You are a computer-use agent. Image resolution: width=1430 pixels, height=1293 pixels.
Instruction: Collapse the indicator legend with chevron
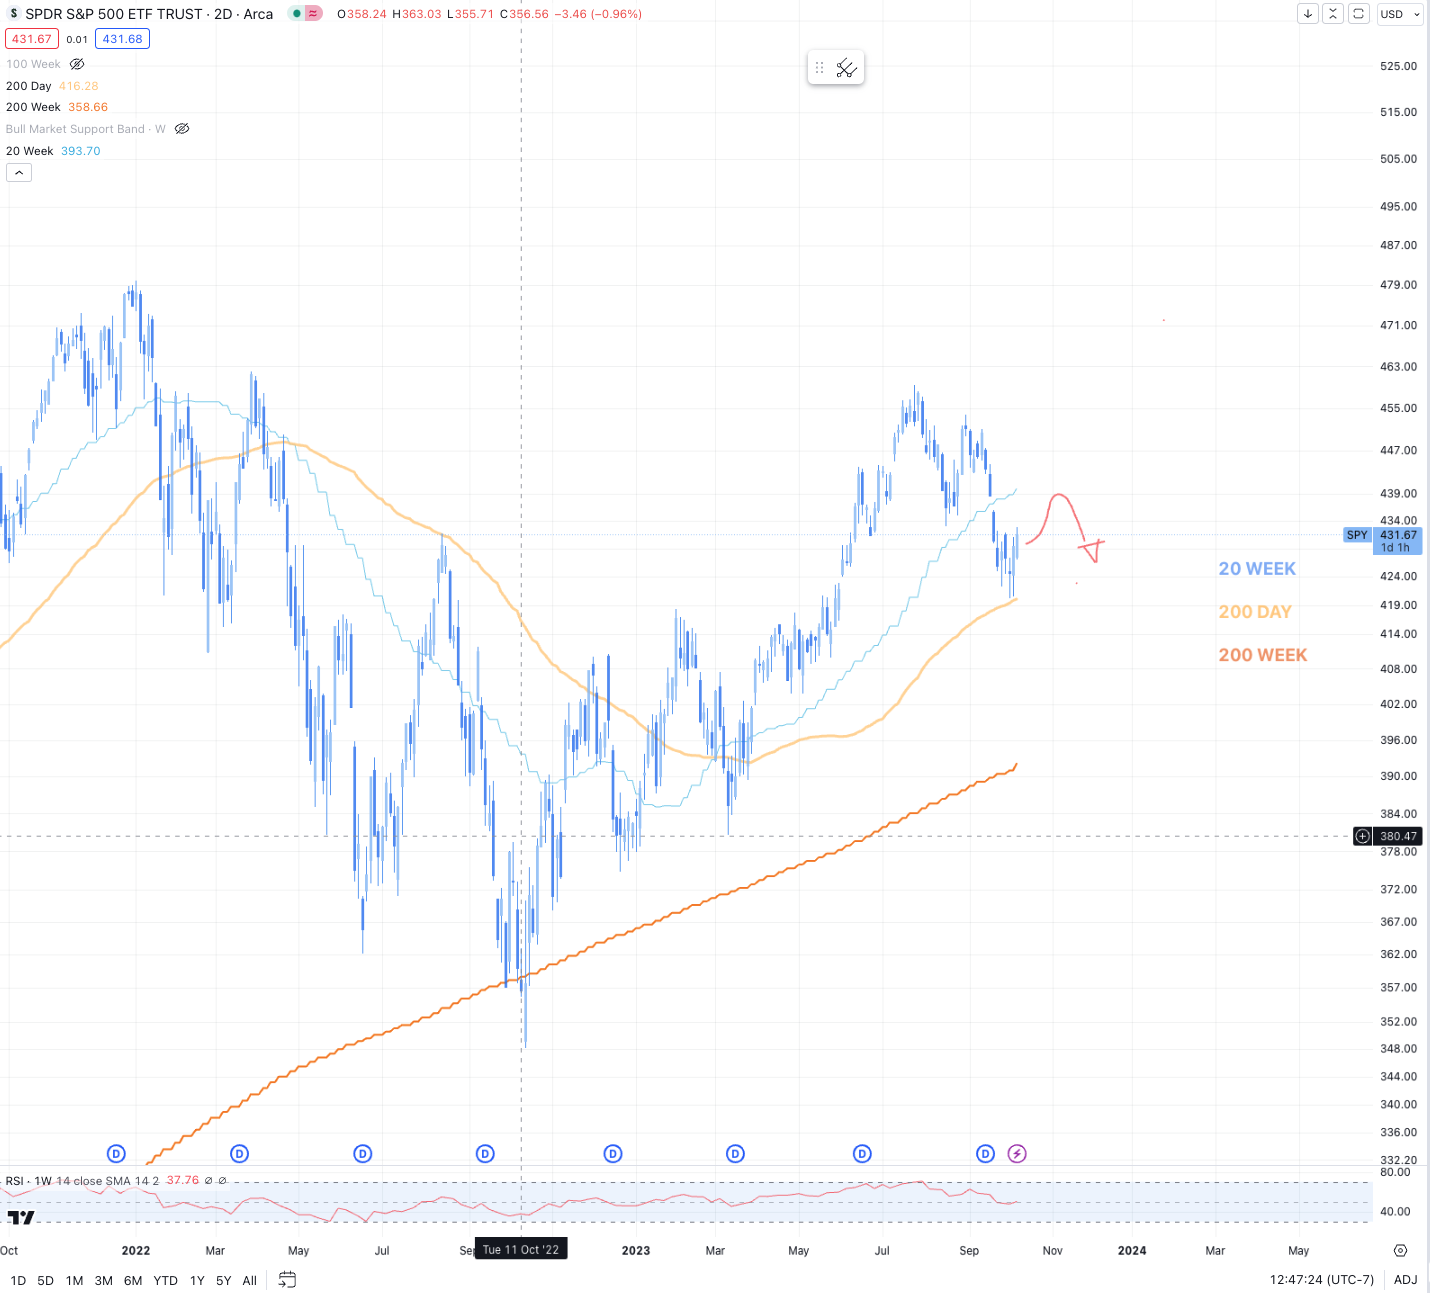click(19, 173)
